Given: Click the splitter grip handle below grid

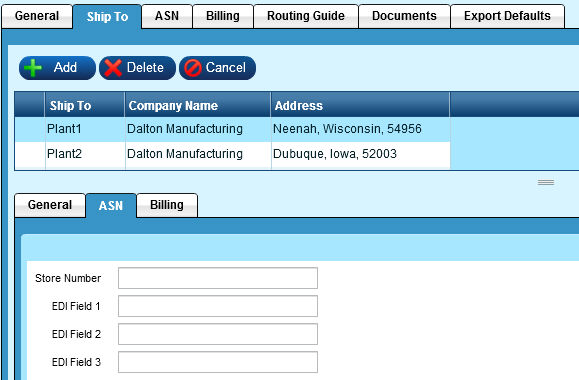Looking at the screenshot, I should 546,182.
